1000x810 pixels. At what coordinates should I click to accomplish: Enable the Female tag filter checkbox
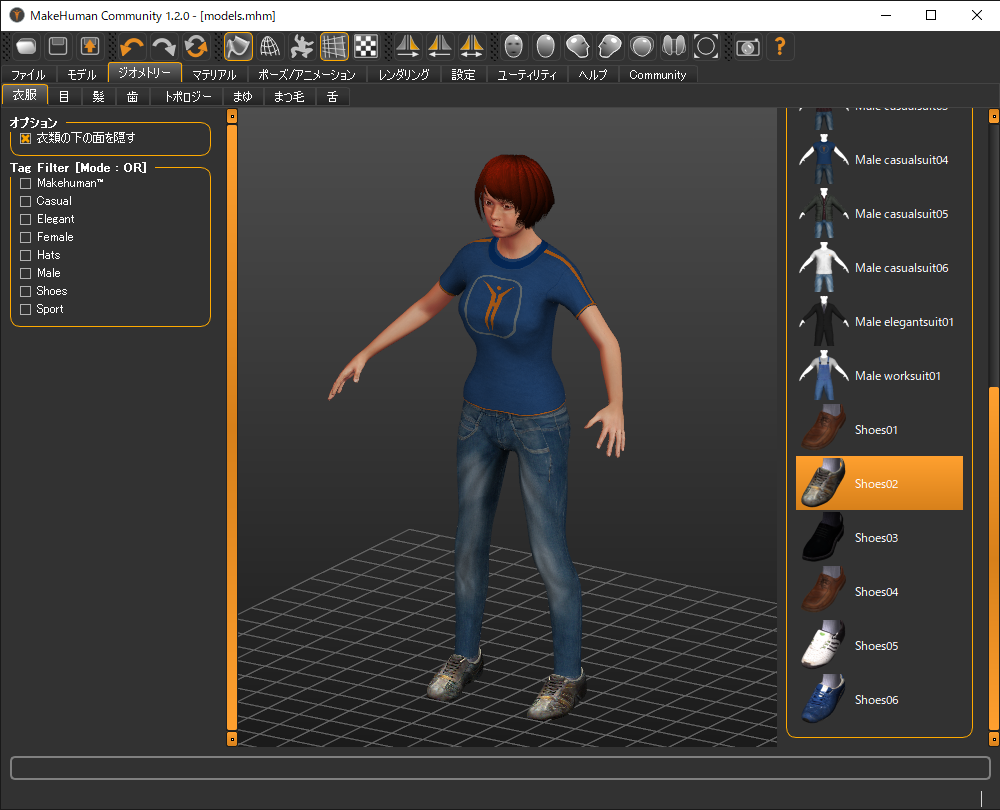[26, 237]
